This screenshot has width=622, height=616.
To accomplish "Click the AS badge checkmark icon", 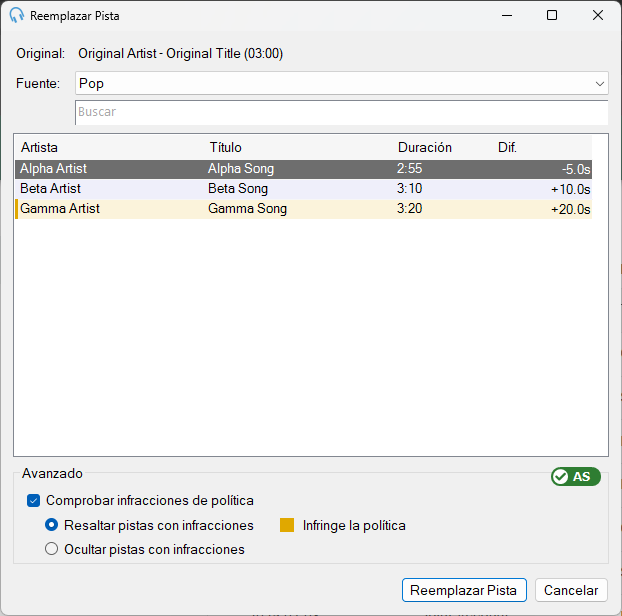I will pos(561,476).
